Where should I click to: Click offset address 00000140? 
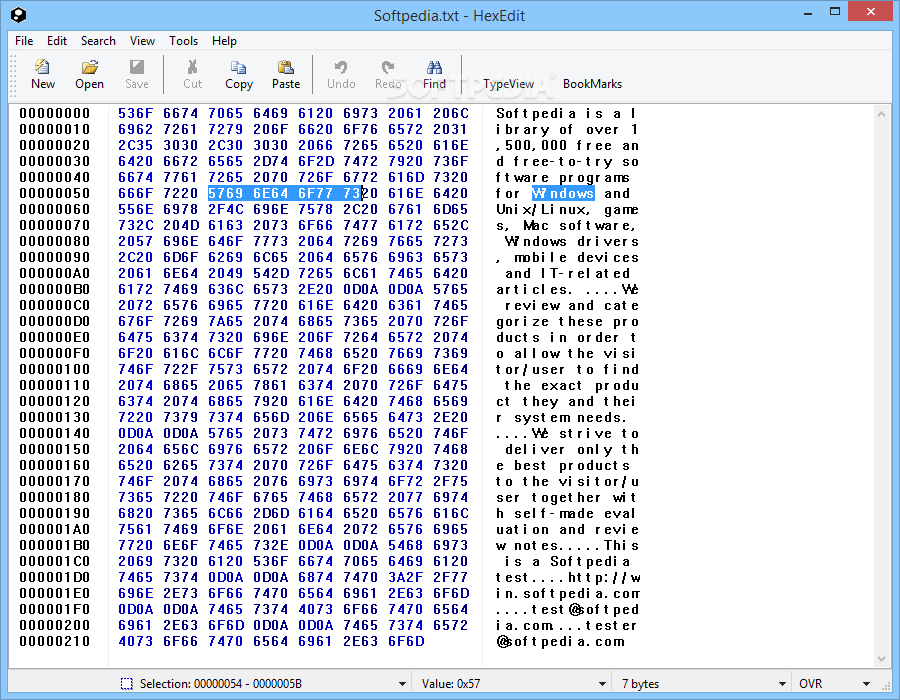pyautogui.click(x=55, y=434)
